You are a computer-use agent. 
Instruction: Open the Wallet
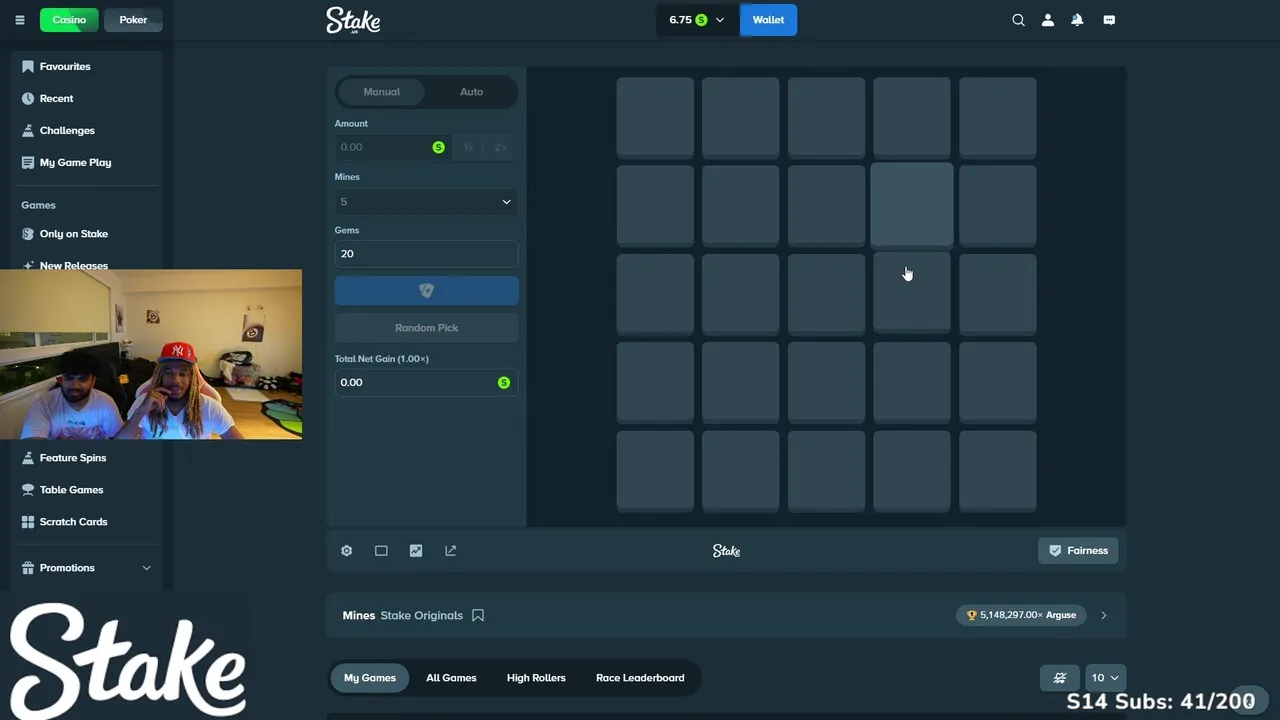[768, 20]
